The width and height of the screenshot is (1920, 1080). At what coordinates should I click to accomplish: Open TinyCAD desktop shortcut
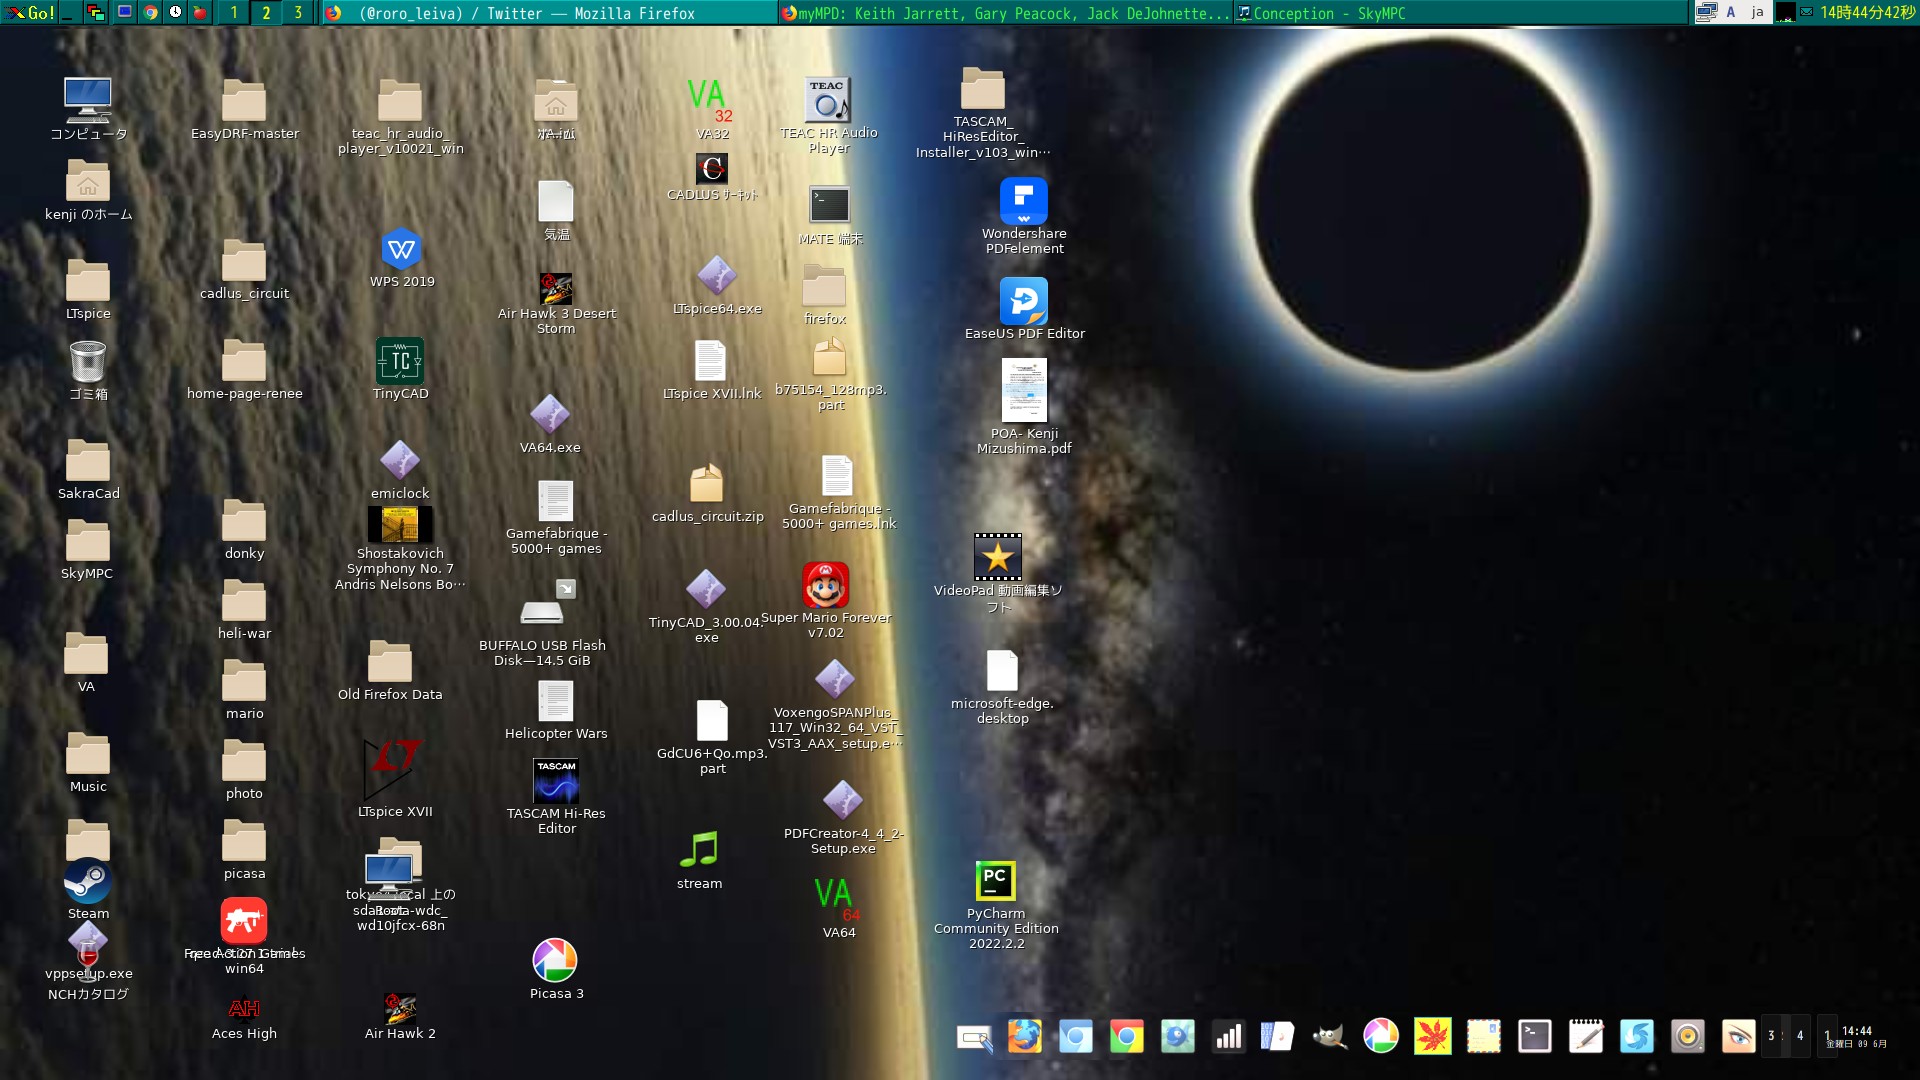click(400, 361)
